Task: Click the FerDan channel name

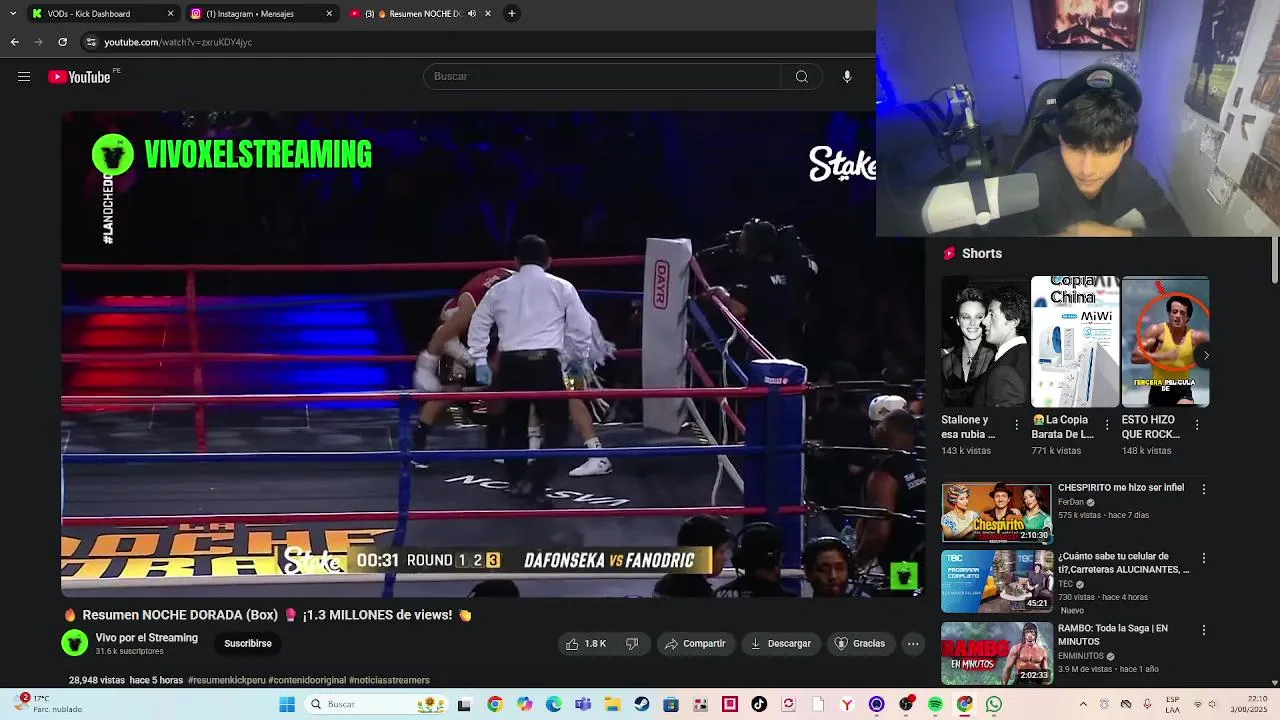Action: click(x=1071, y=502)
